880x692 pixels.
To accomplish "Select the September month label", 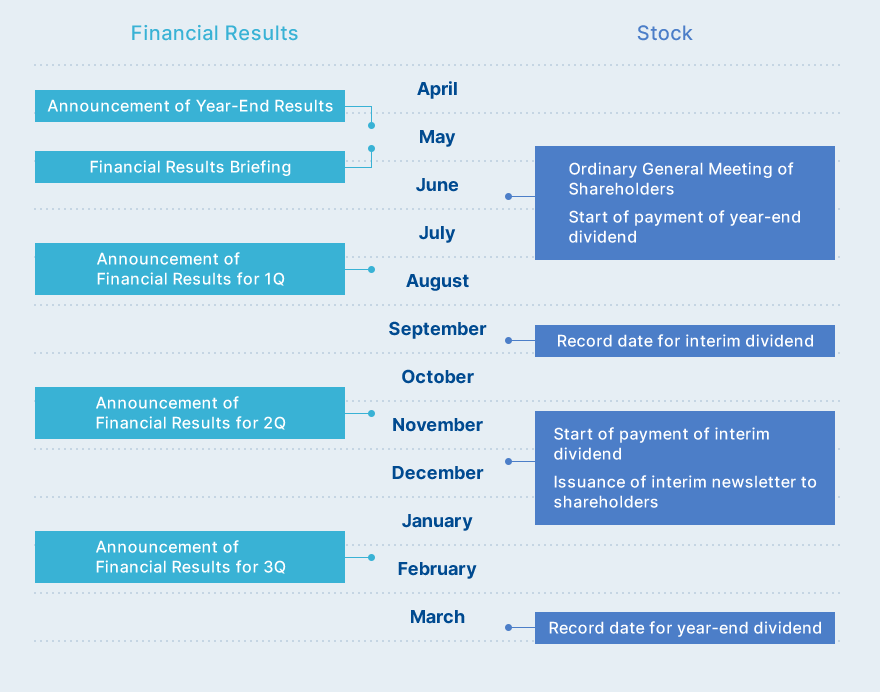I will (437, 329).
